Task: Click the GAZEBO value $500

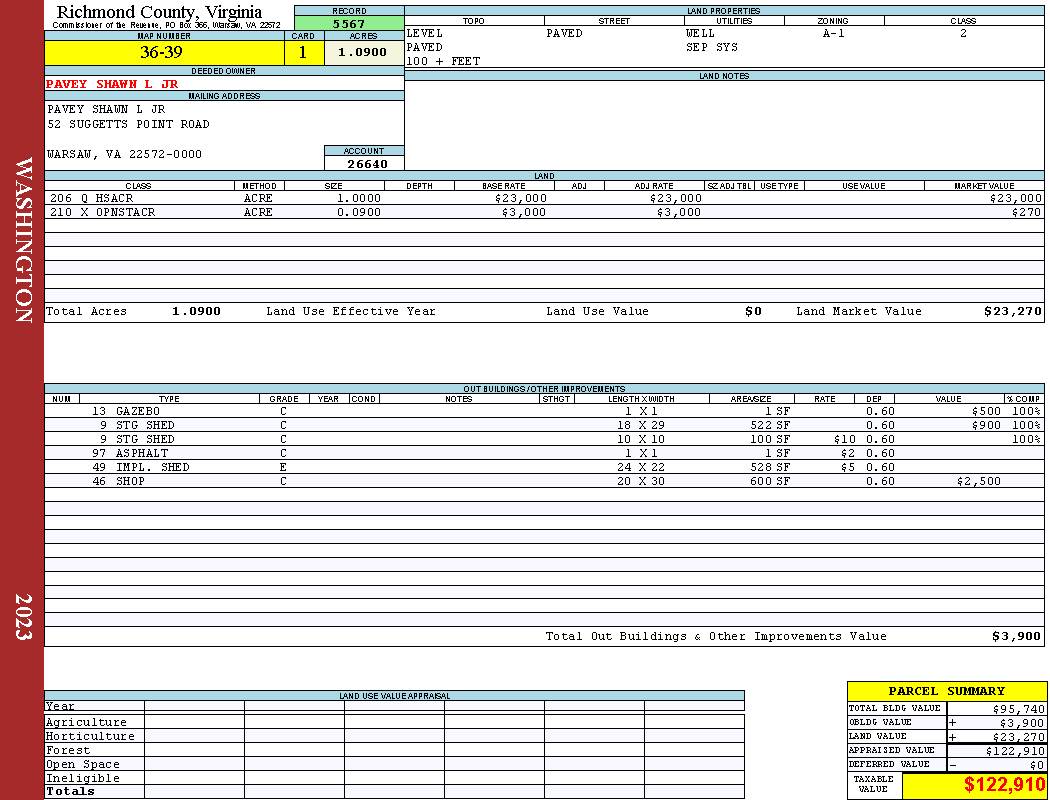Action: [x=986, y=411]
